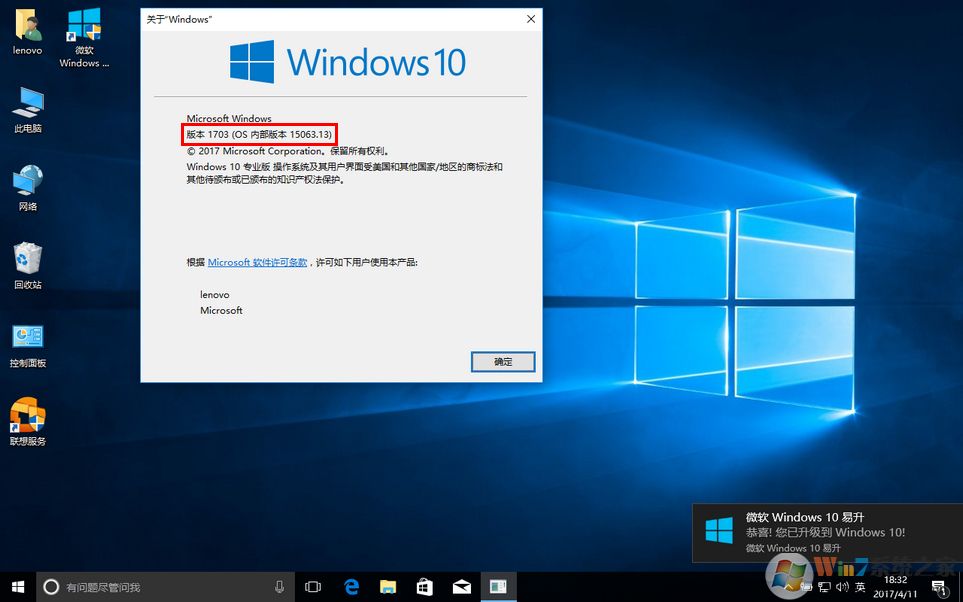Open the lenovo user folder icon
The width and height of the screenshot is (963, 602).
(28, 33)
